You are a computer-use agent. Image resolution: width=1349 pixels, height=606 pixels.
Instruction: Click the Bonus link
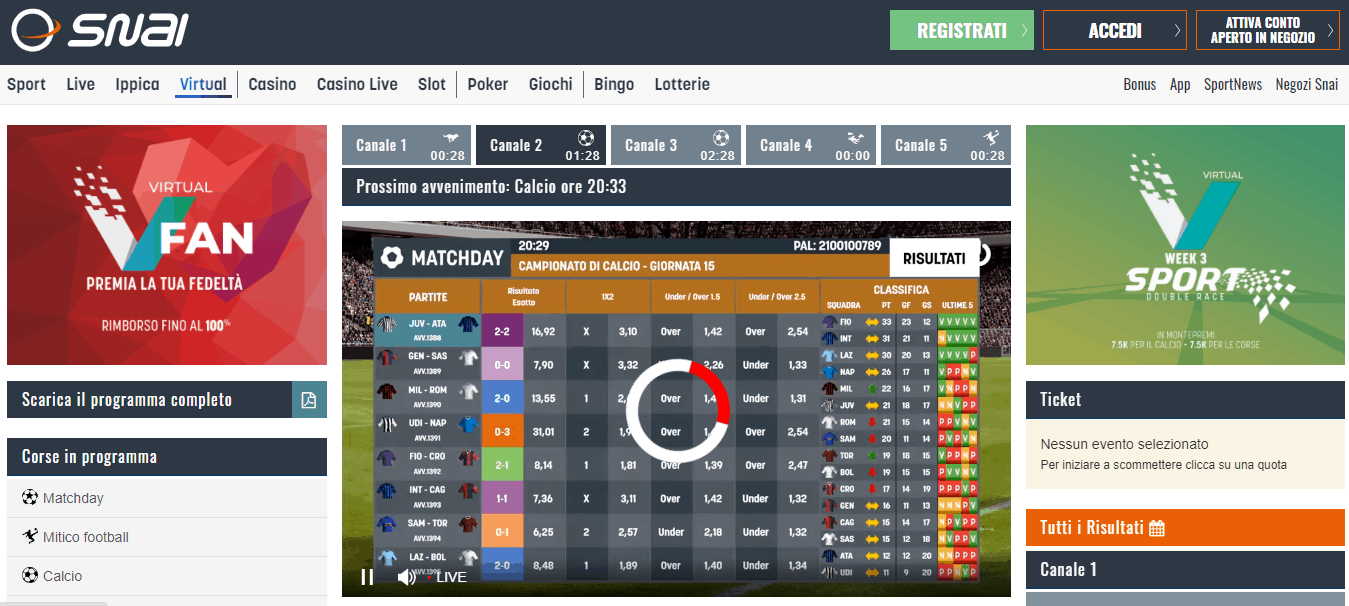coord(1139,84)
